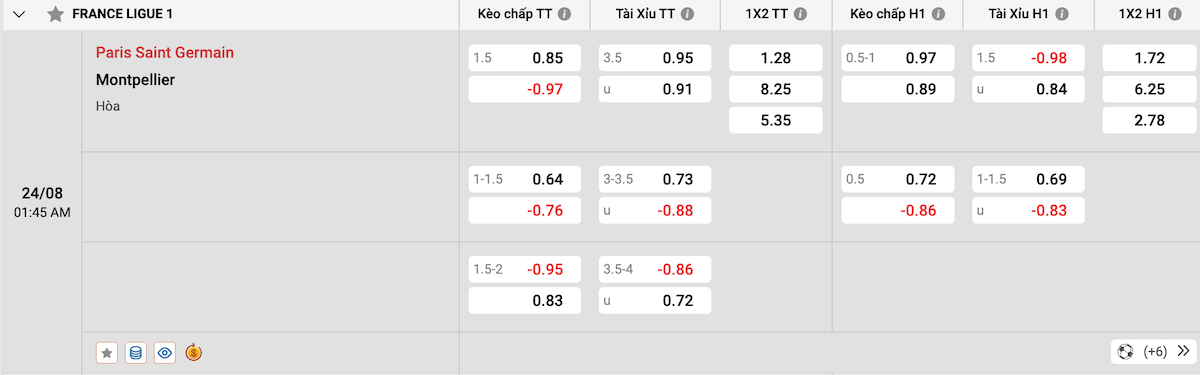
Task: Collapse the France Ligue 1 section chevron
Action: tap(19, 15)
